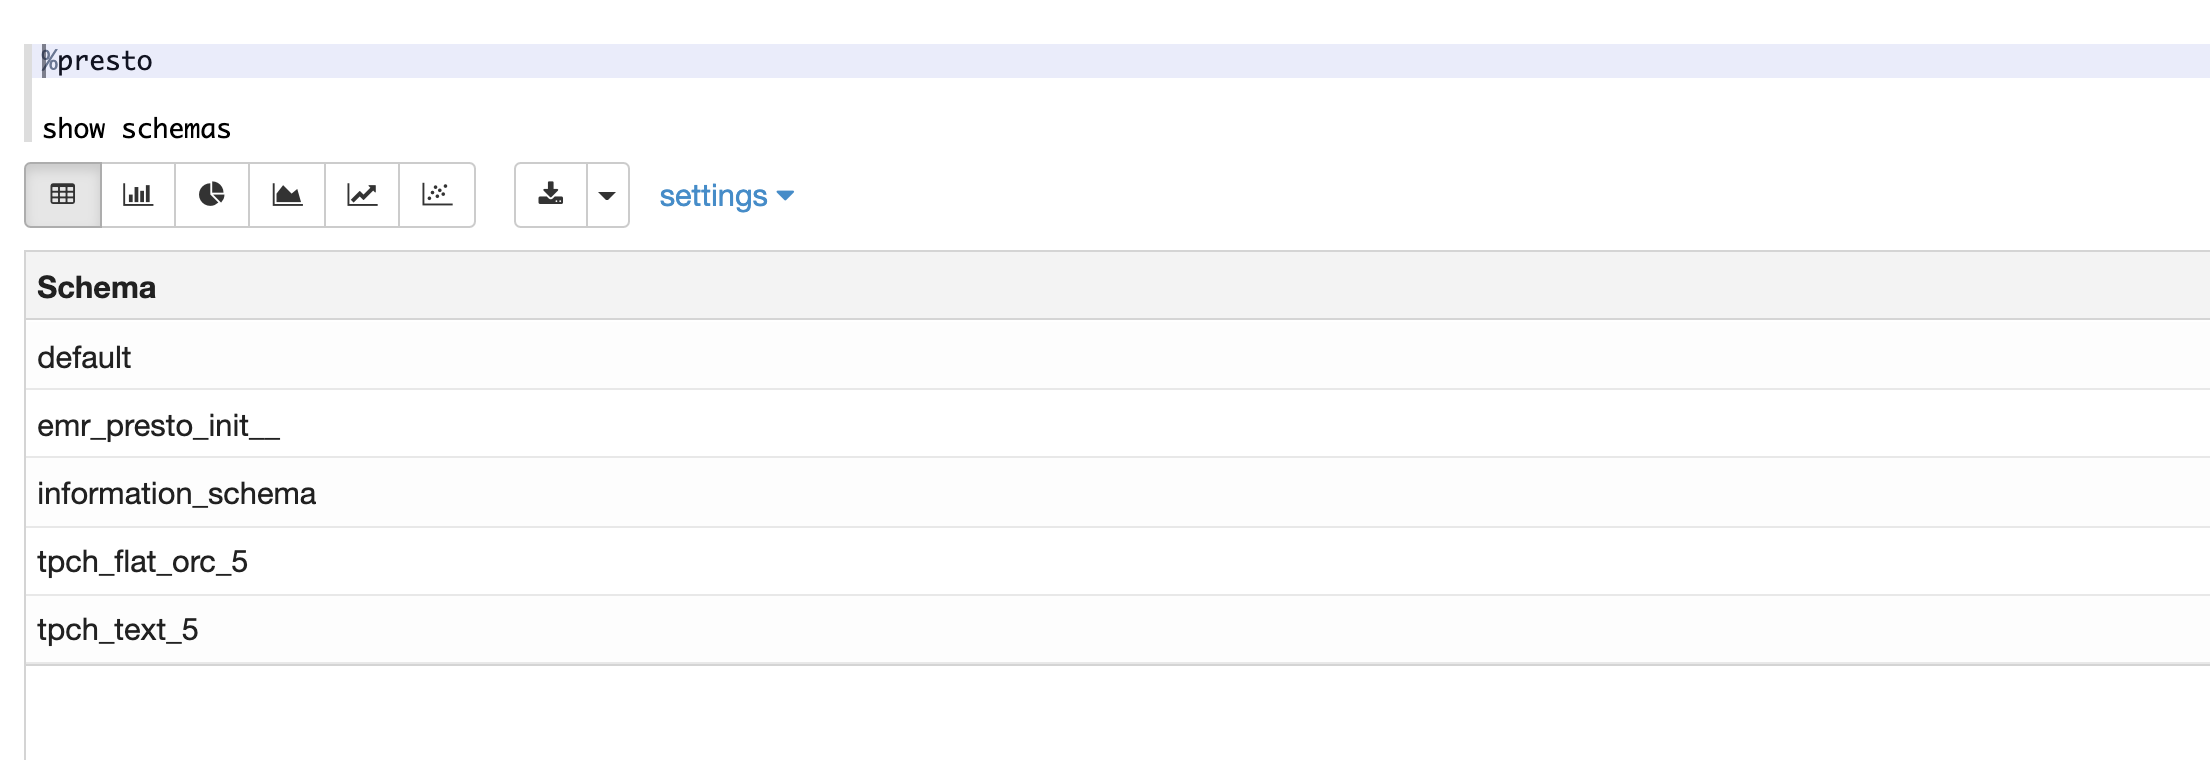Place cursor on the %presto line
This screenshot has width=2210, height=760.
[1120, 61]
